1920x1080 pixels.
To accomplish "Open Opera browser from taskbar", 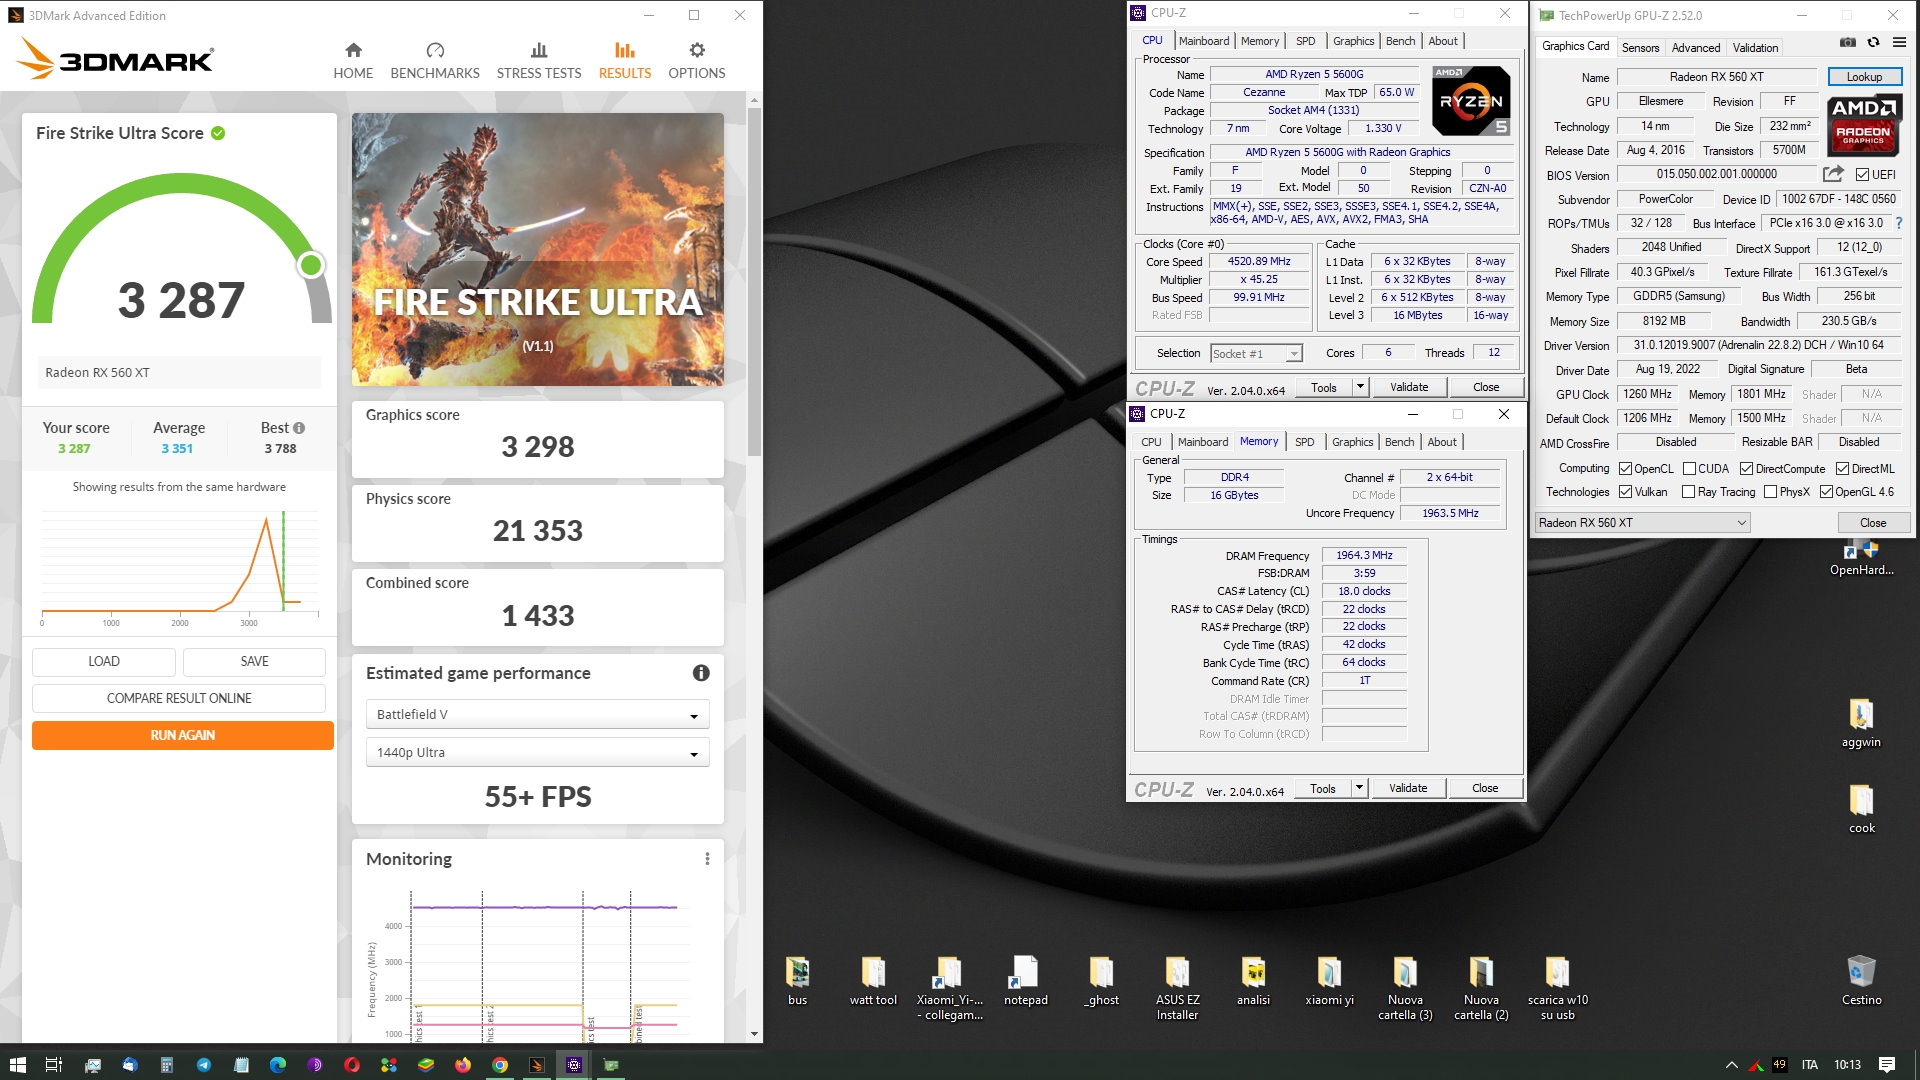I will (352, 1065).
